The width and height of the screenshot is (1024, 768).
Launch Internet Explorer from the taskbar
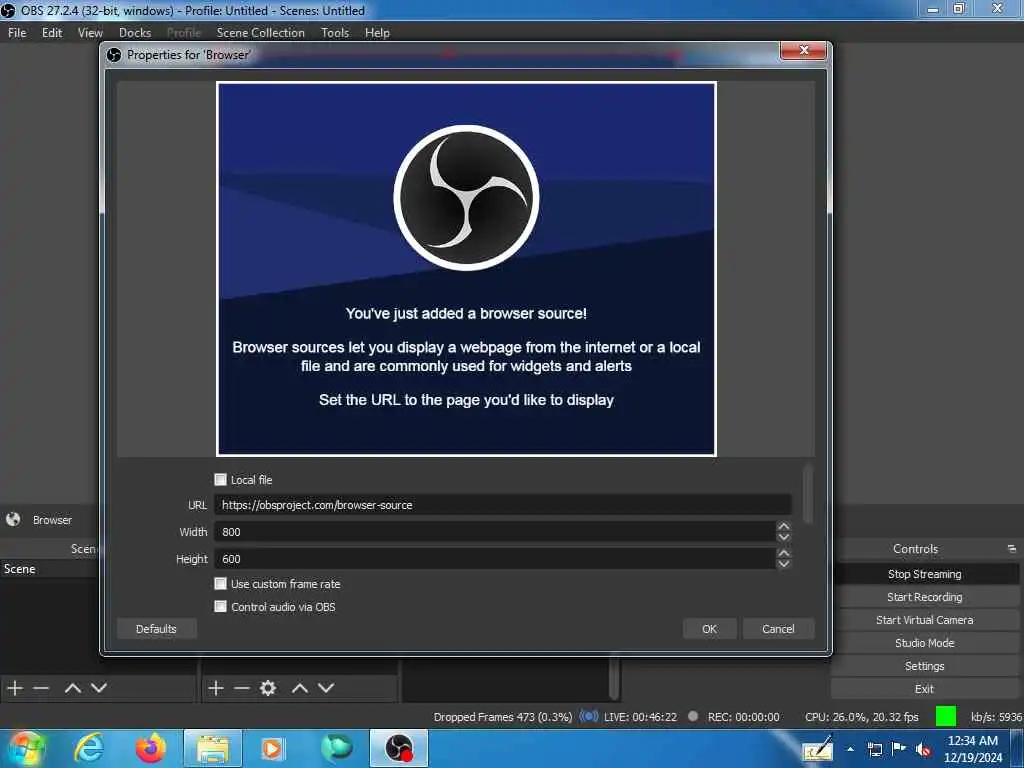tap(89, 748)
